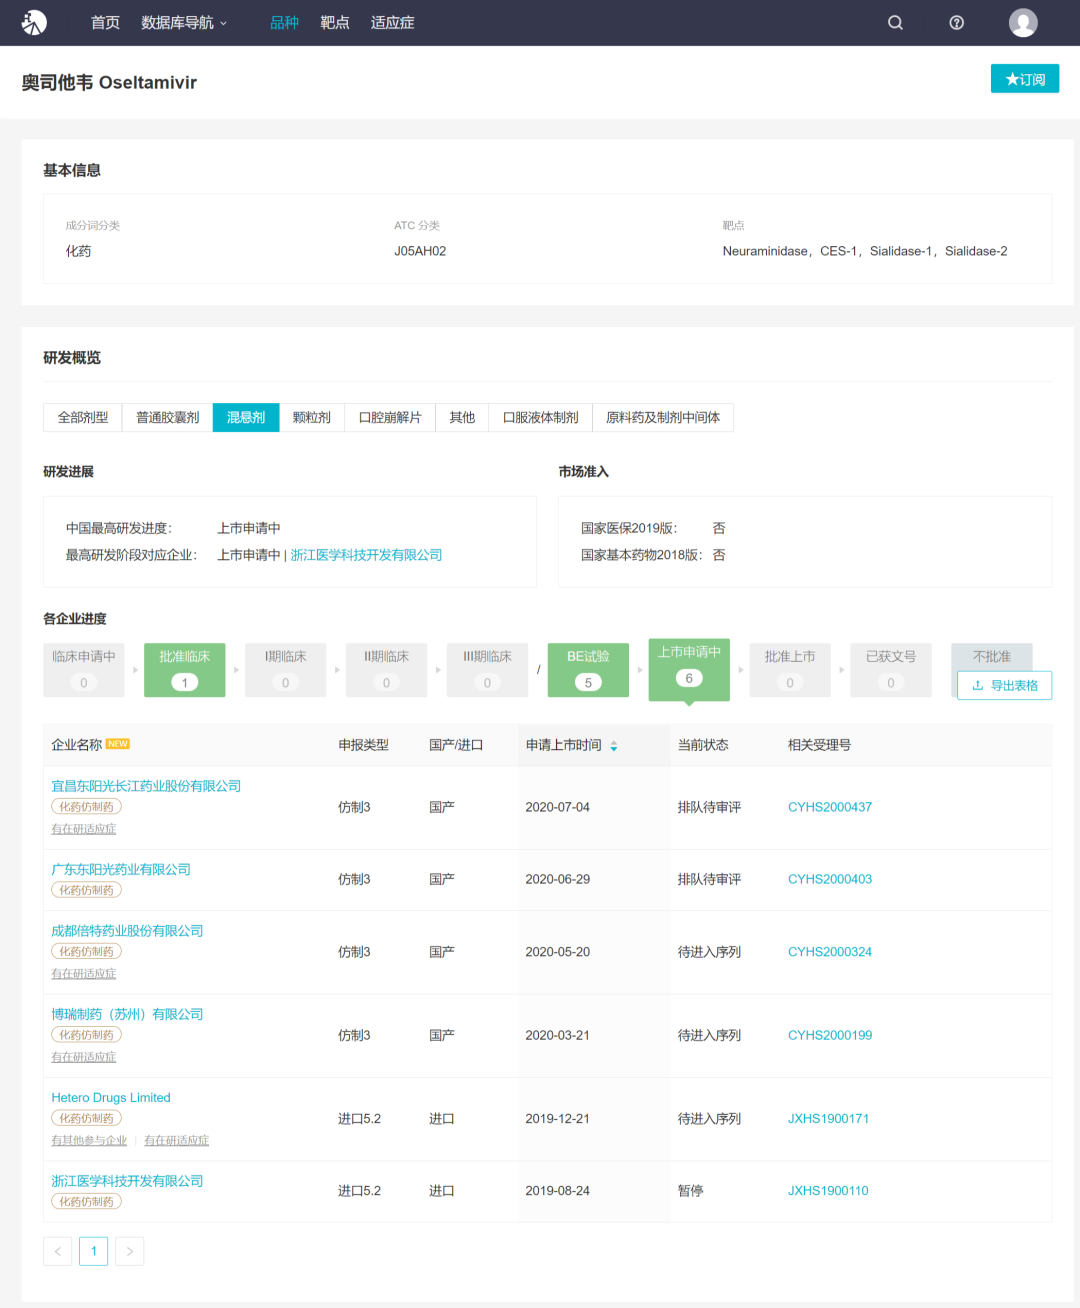Open 宜昌东阳光长江药业股份有限公司 company link
The height and width of the screenshot is (1308, 1080).
(x=146, y=786)
